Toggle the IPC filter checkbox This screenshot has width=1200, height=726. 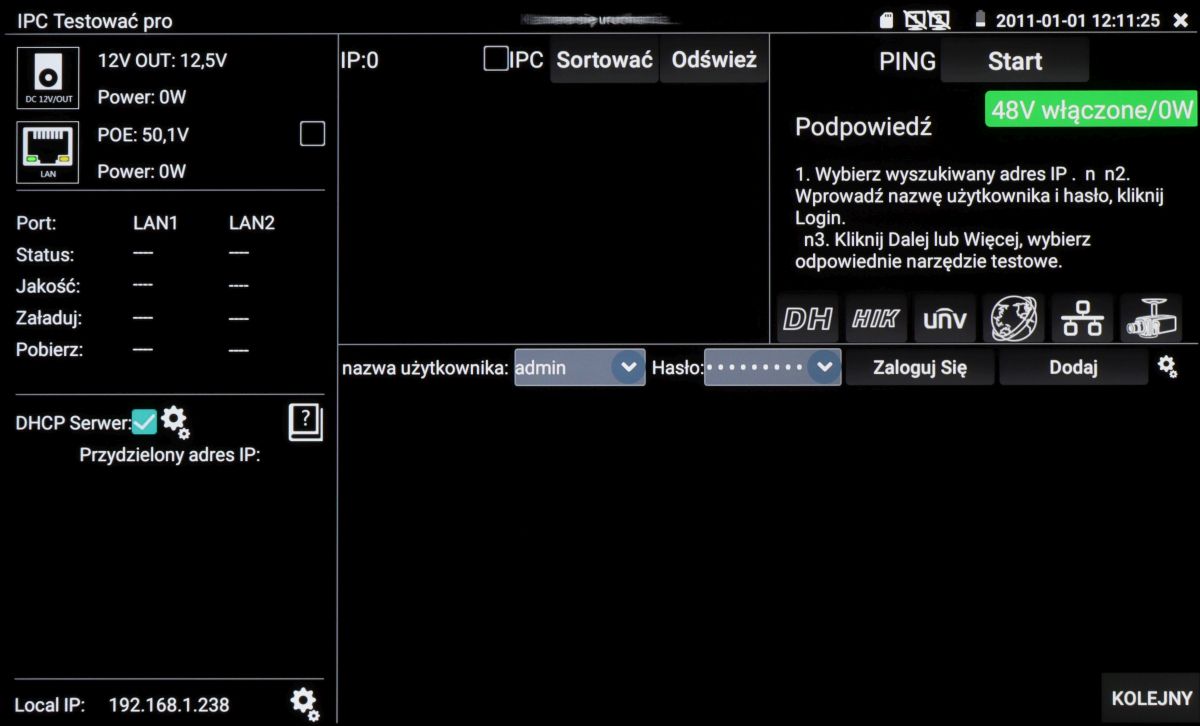point(495,59)
